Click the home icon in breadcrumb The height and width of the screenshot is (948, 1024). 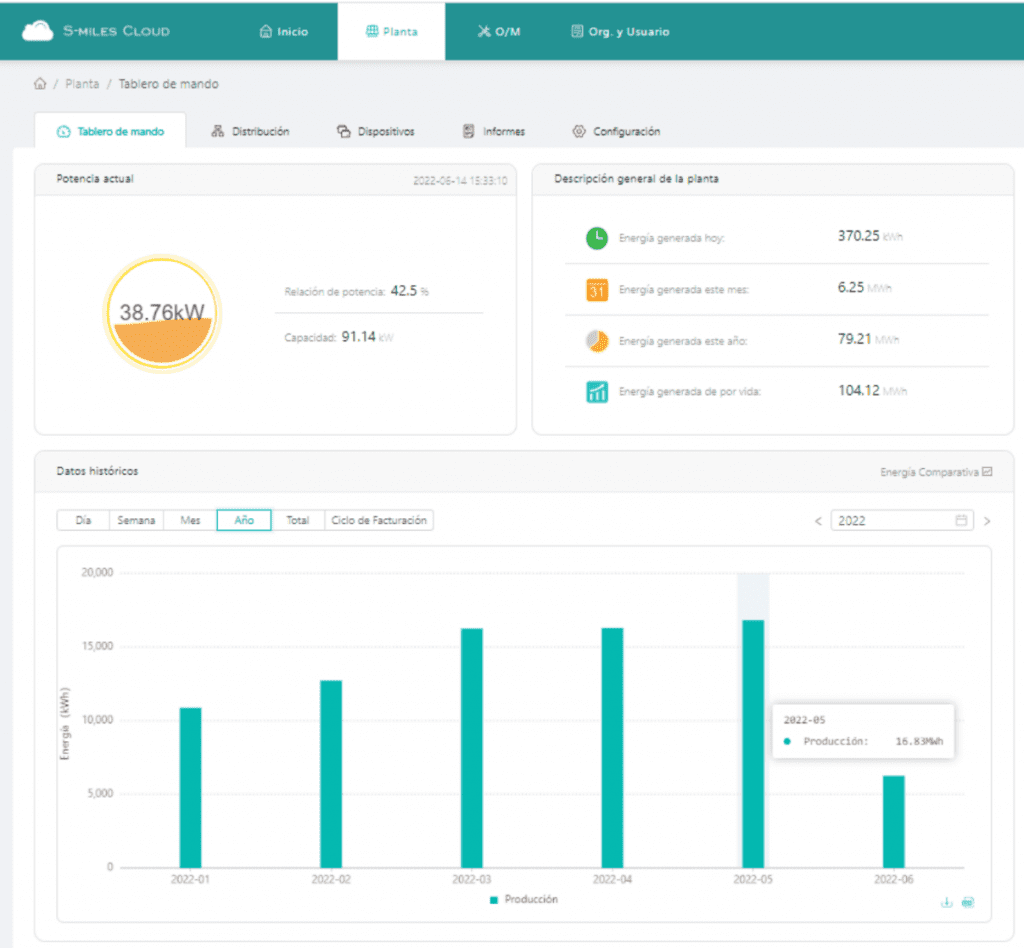(x=40, y=84)
